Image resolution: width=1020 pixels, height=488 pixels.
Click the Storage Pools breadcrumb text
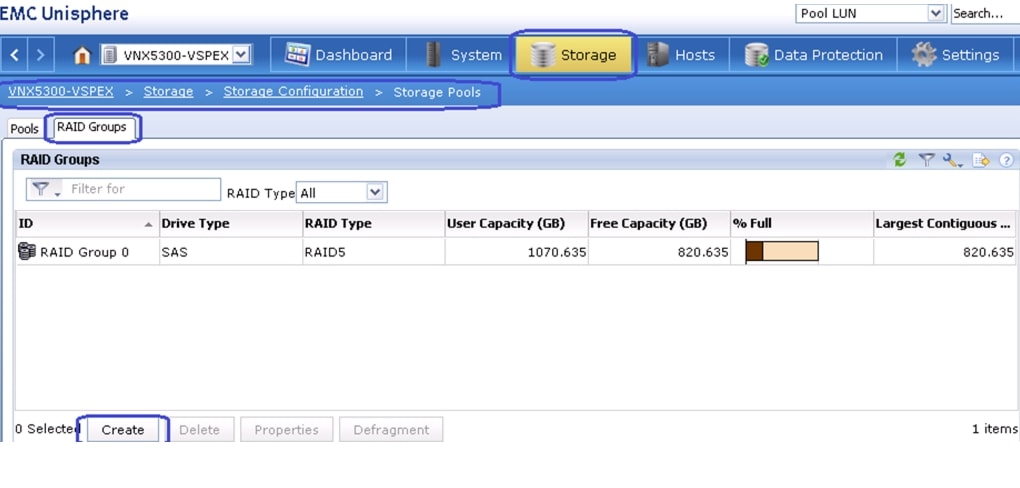(x=437, y=92)
